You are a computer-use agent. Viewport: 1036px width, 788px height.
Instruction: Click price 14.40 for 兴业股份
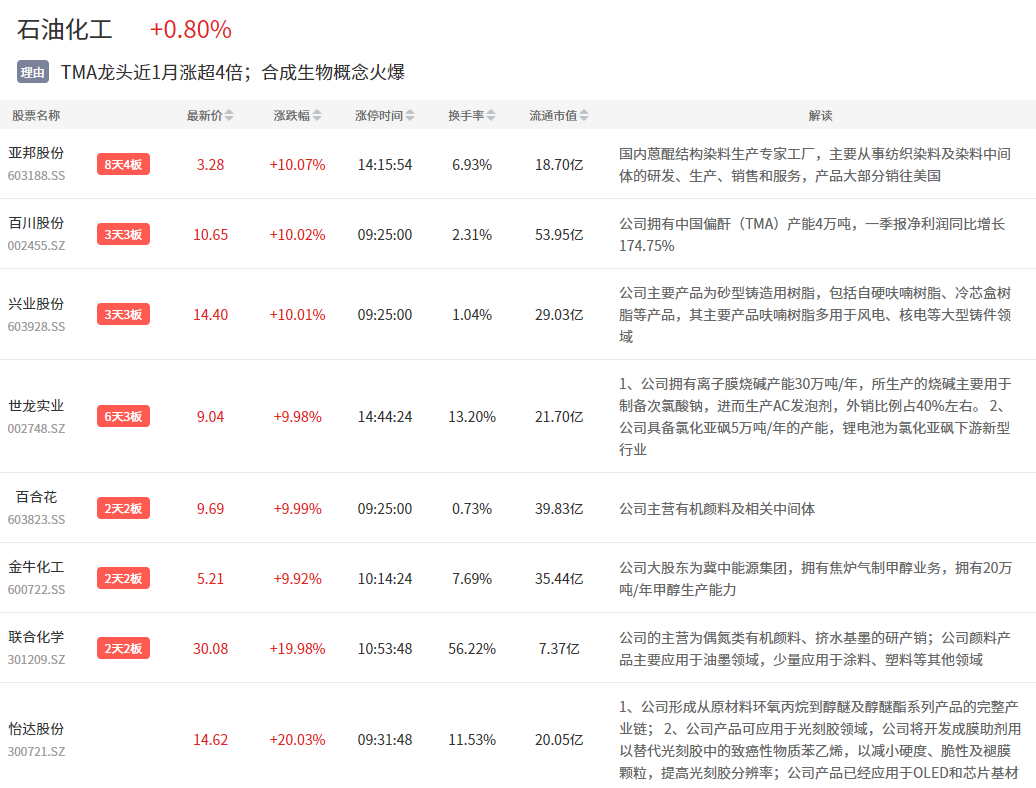tap(211, 315)
